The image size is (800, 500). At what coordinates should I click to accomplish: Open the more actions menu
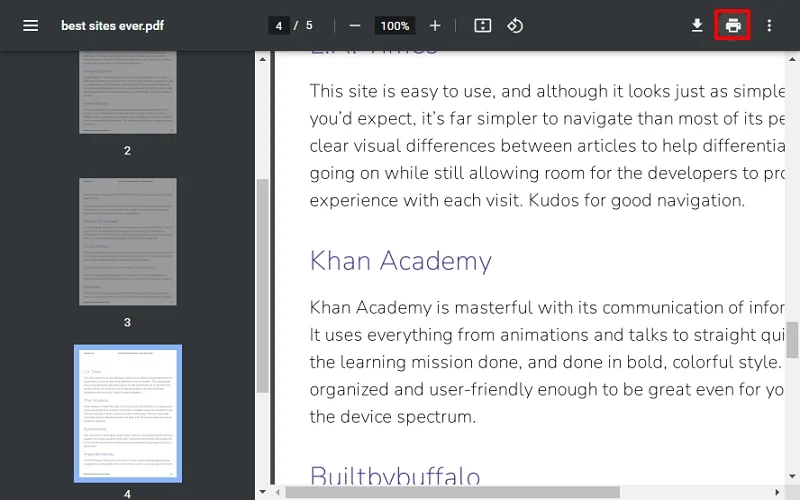[x=769, y=25]
